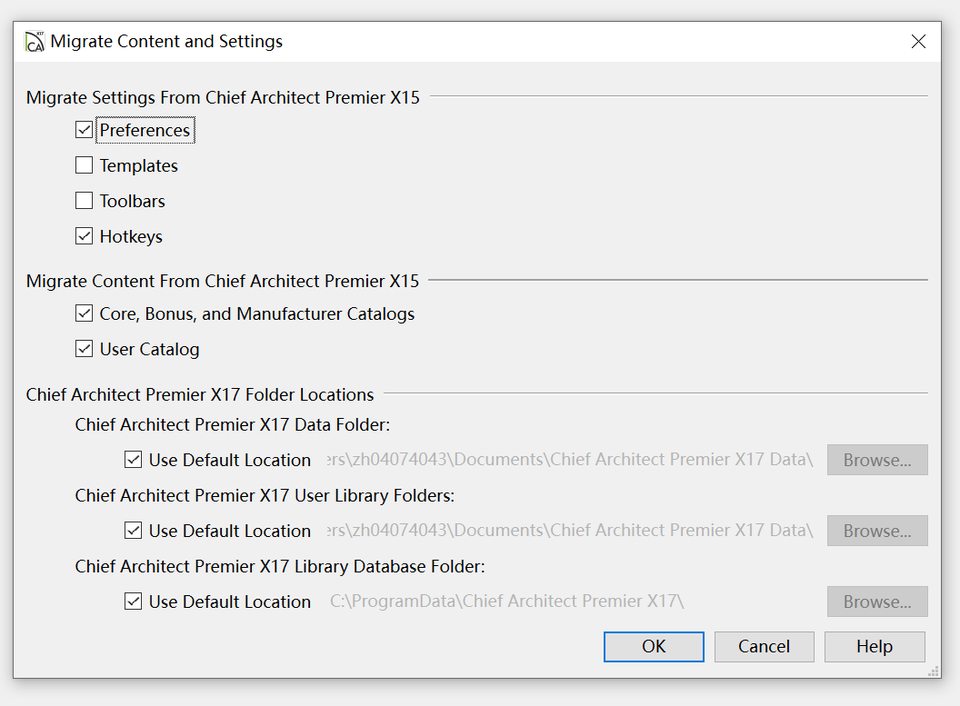Toggle Core, Bonus, and Manufacturer Catalogs
This screenshot has height=706, width=960.
click(x=84, y=314)
